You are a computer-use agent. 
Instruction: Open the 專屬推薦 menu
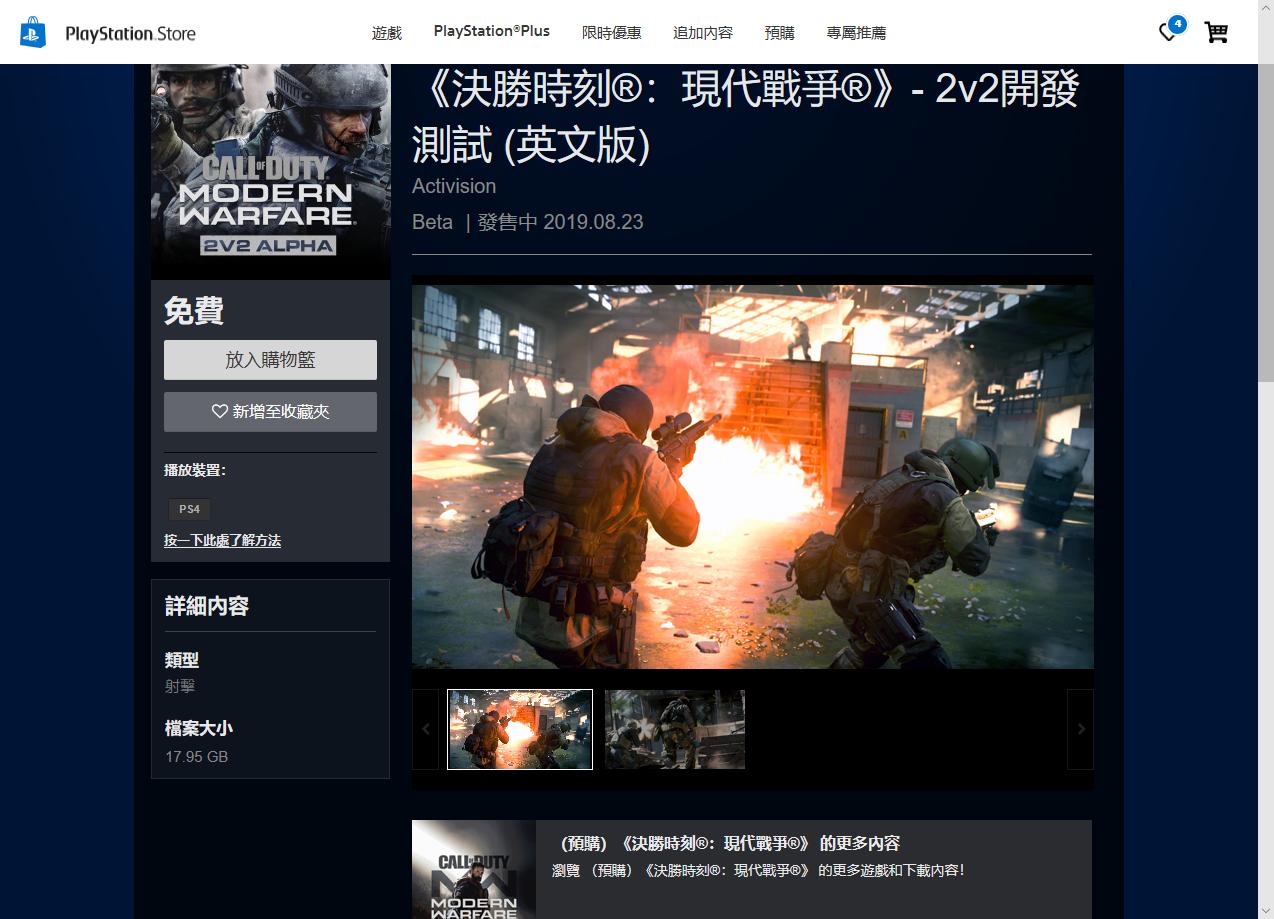click(x=856, y=33)
